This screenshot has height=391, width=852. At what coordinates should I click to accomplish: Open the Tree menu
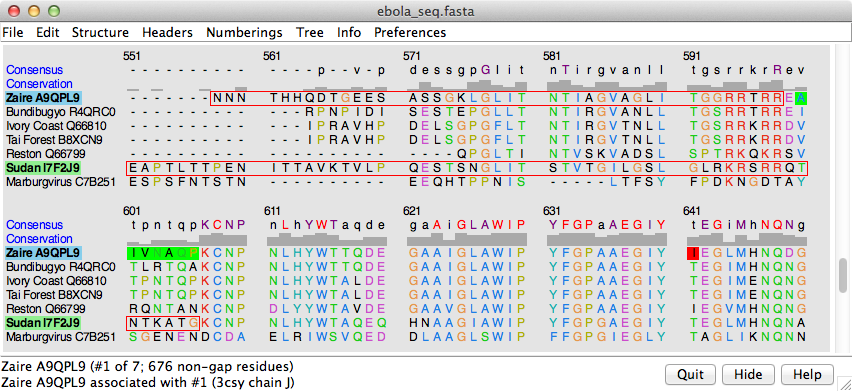[x=310, y=33]
